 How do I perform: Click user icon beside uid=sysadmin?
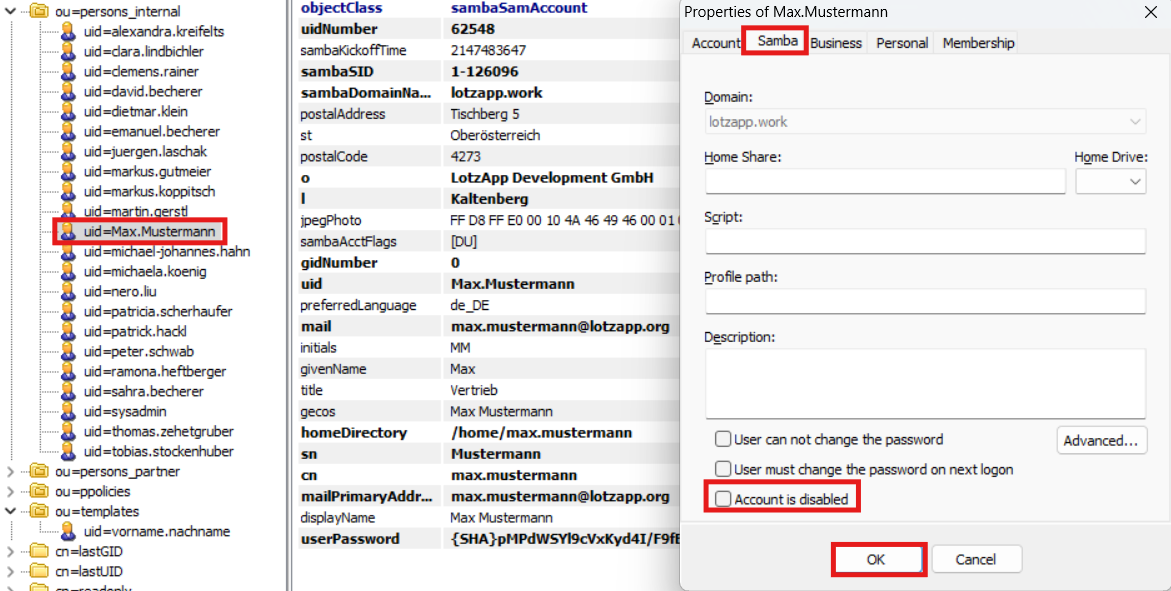tap(68, 411)
